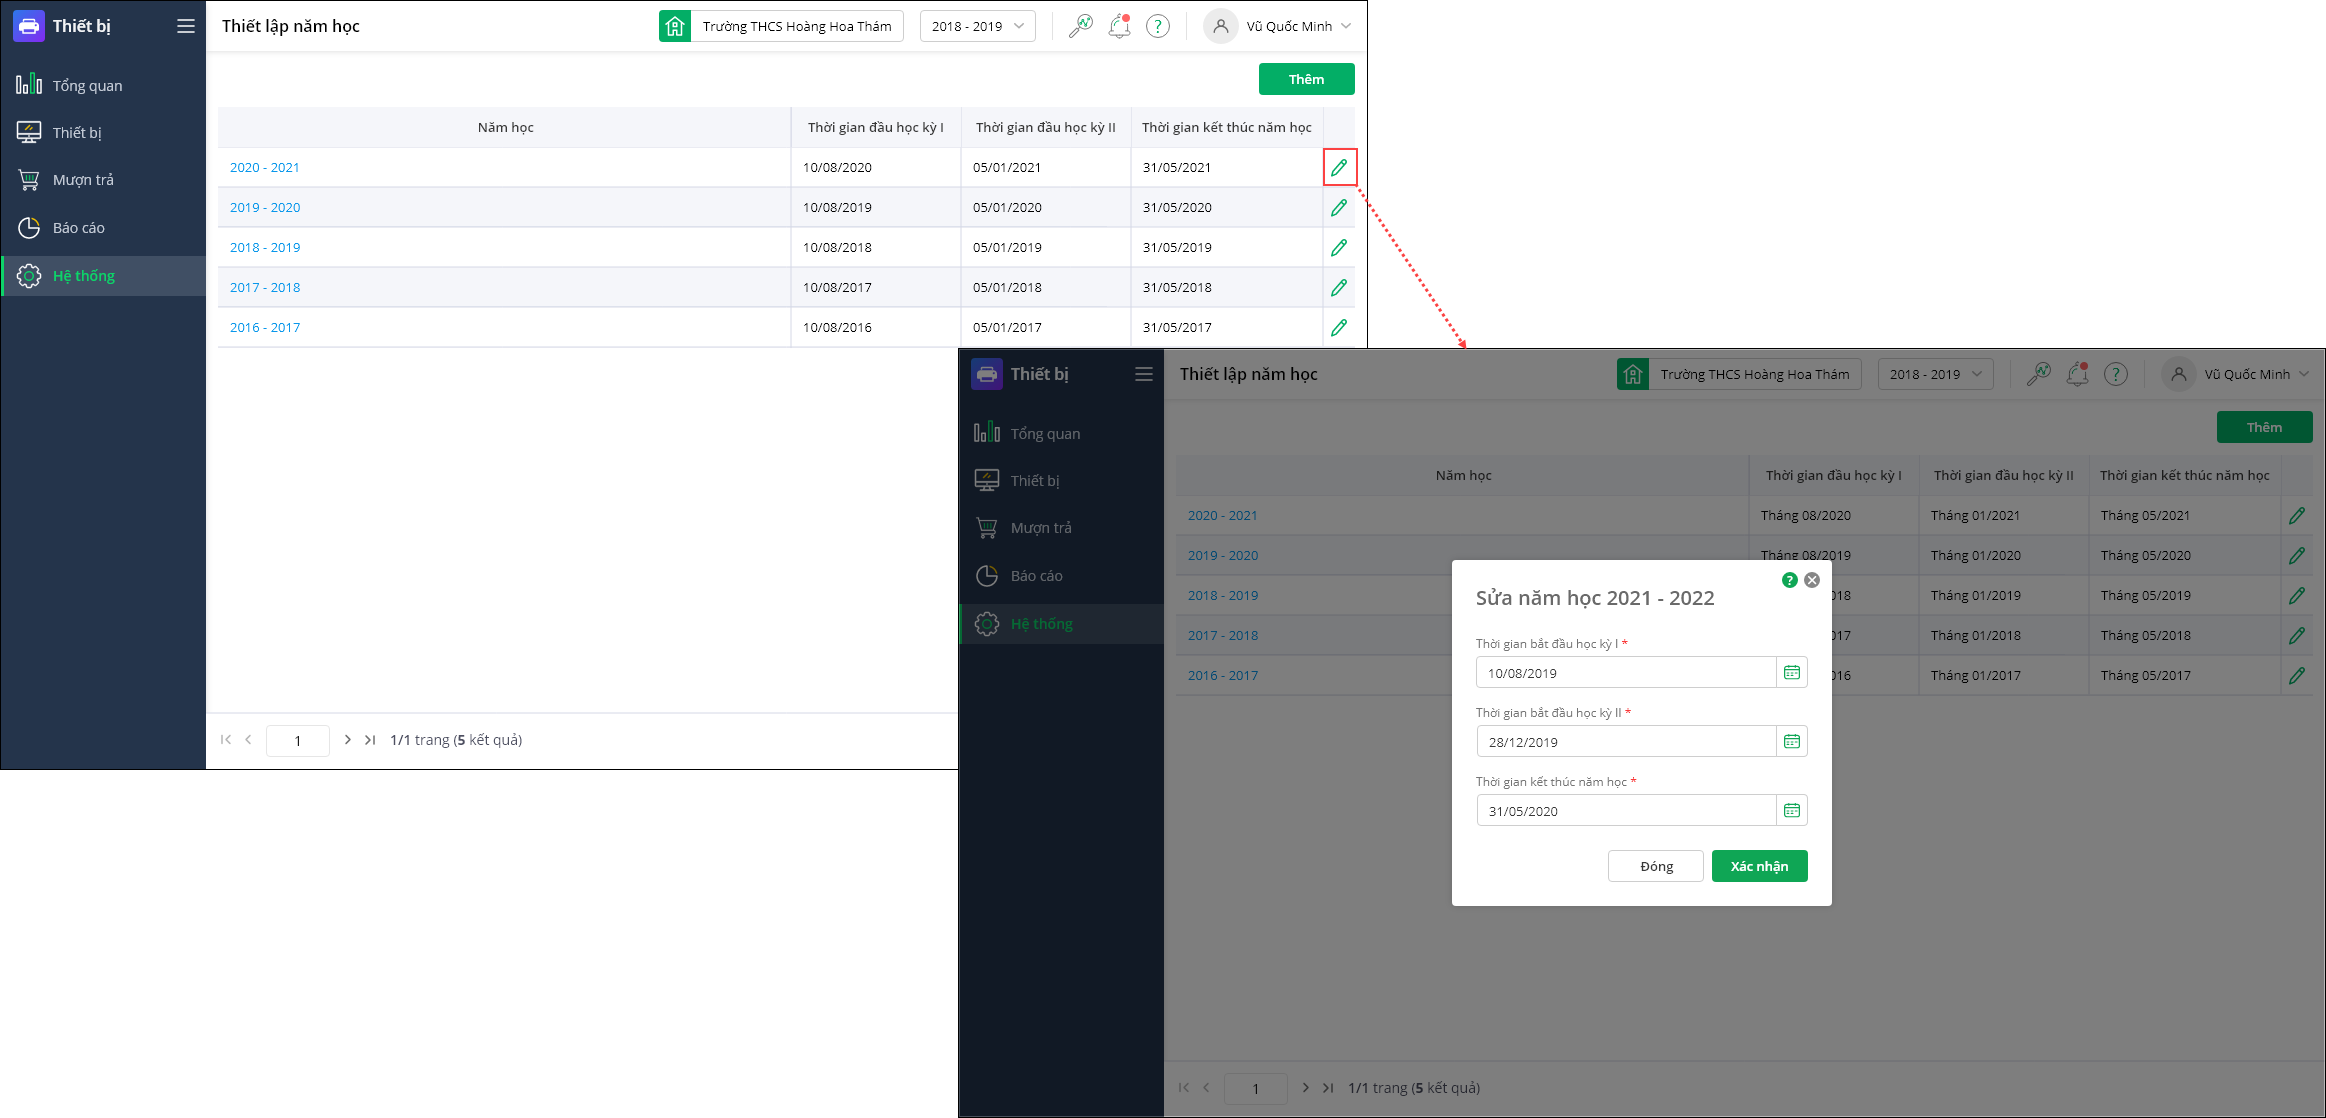Click edit pencil for 2017 - 2018 row
Screen dimensions: 2326x1118
(1339, 287)
